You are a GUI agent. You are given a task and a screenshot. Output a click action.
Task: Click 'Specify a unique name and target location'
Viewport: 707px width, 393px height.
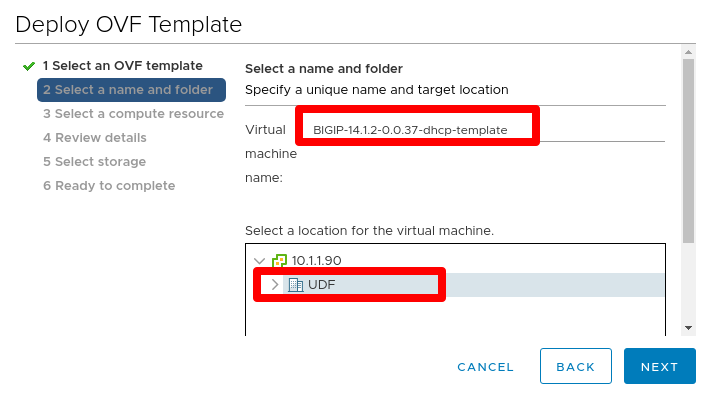pyautogui.click(x=376, y=90)
